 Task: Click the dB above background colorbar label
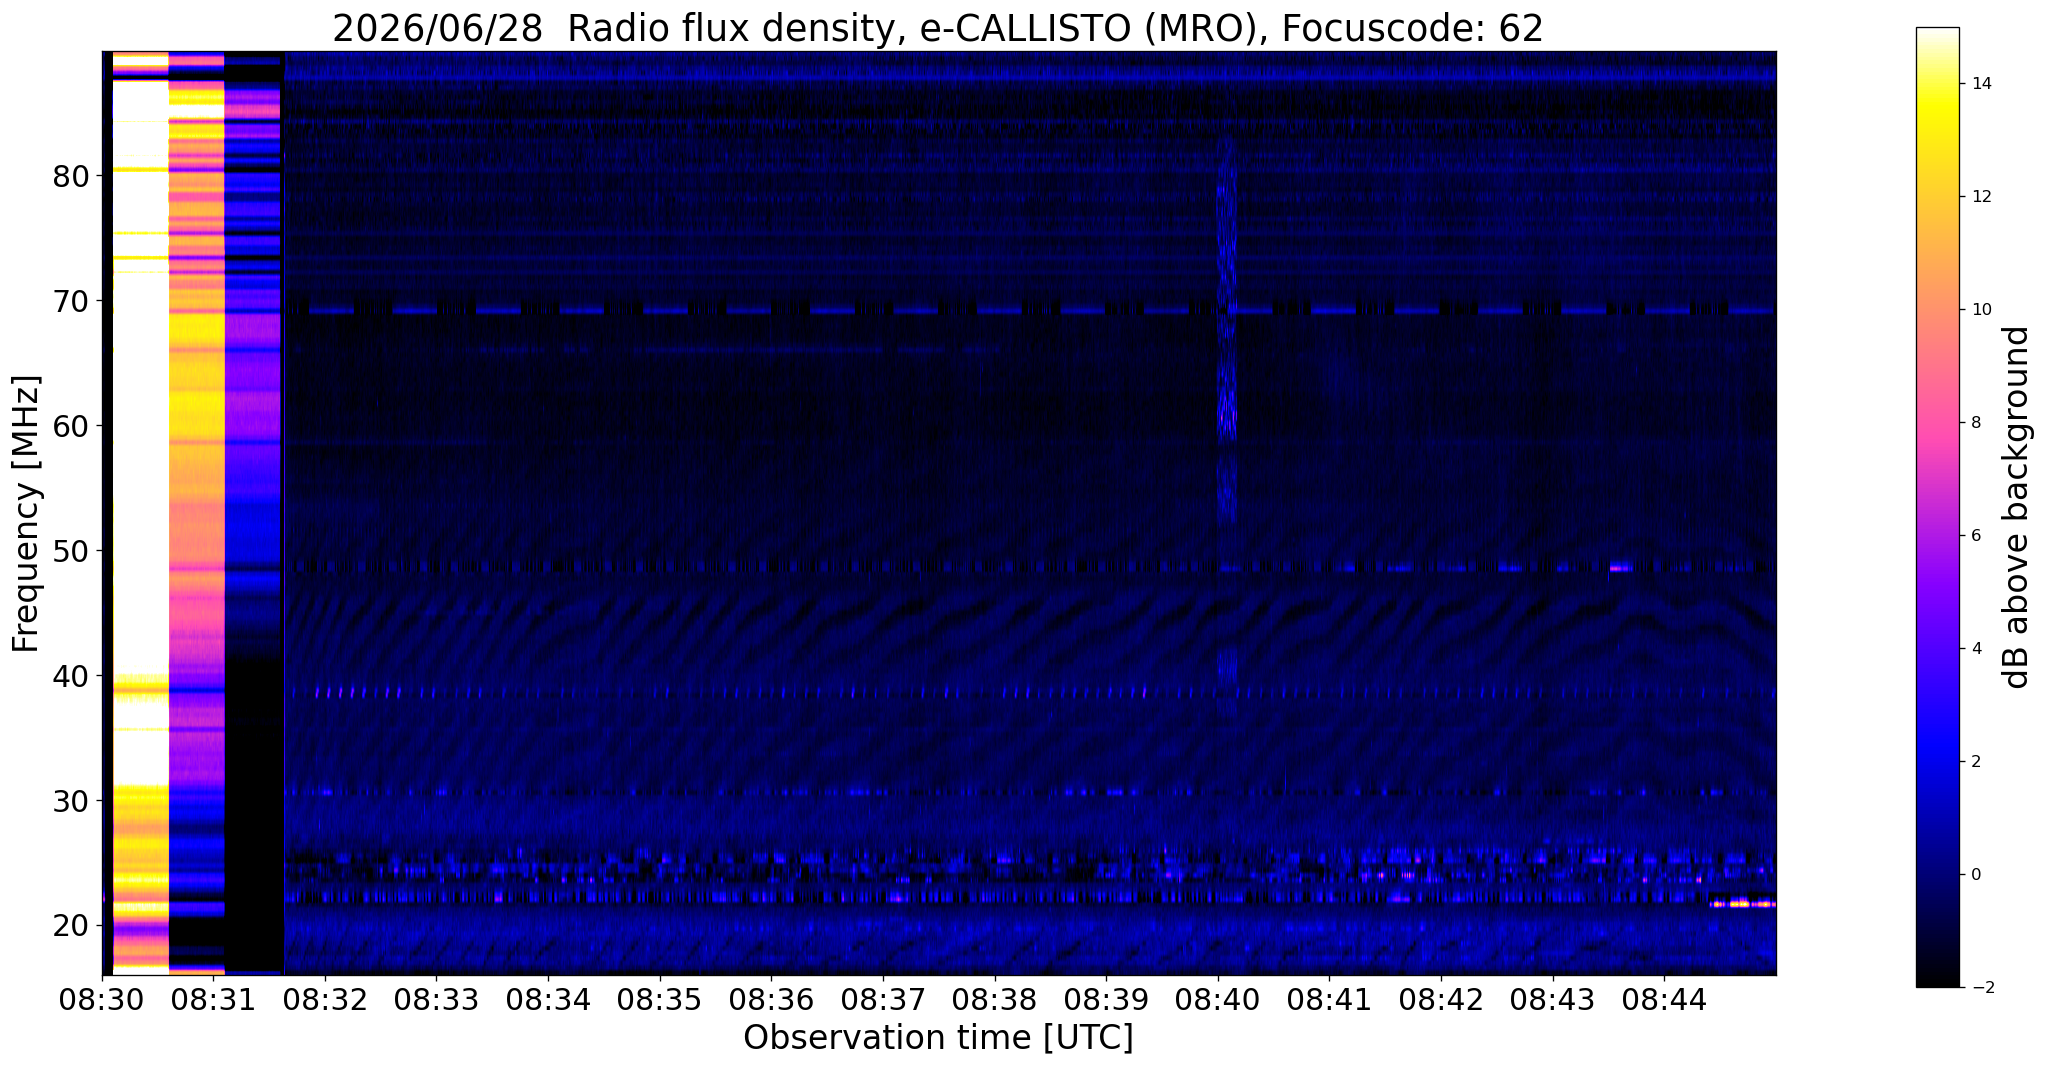click(2017, 507)
